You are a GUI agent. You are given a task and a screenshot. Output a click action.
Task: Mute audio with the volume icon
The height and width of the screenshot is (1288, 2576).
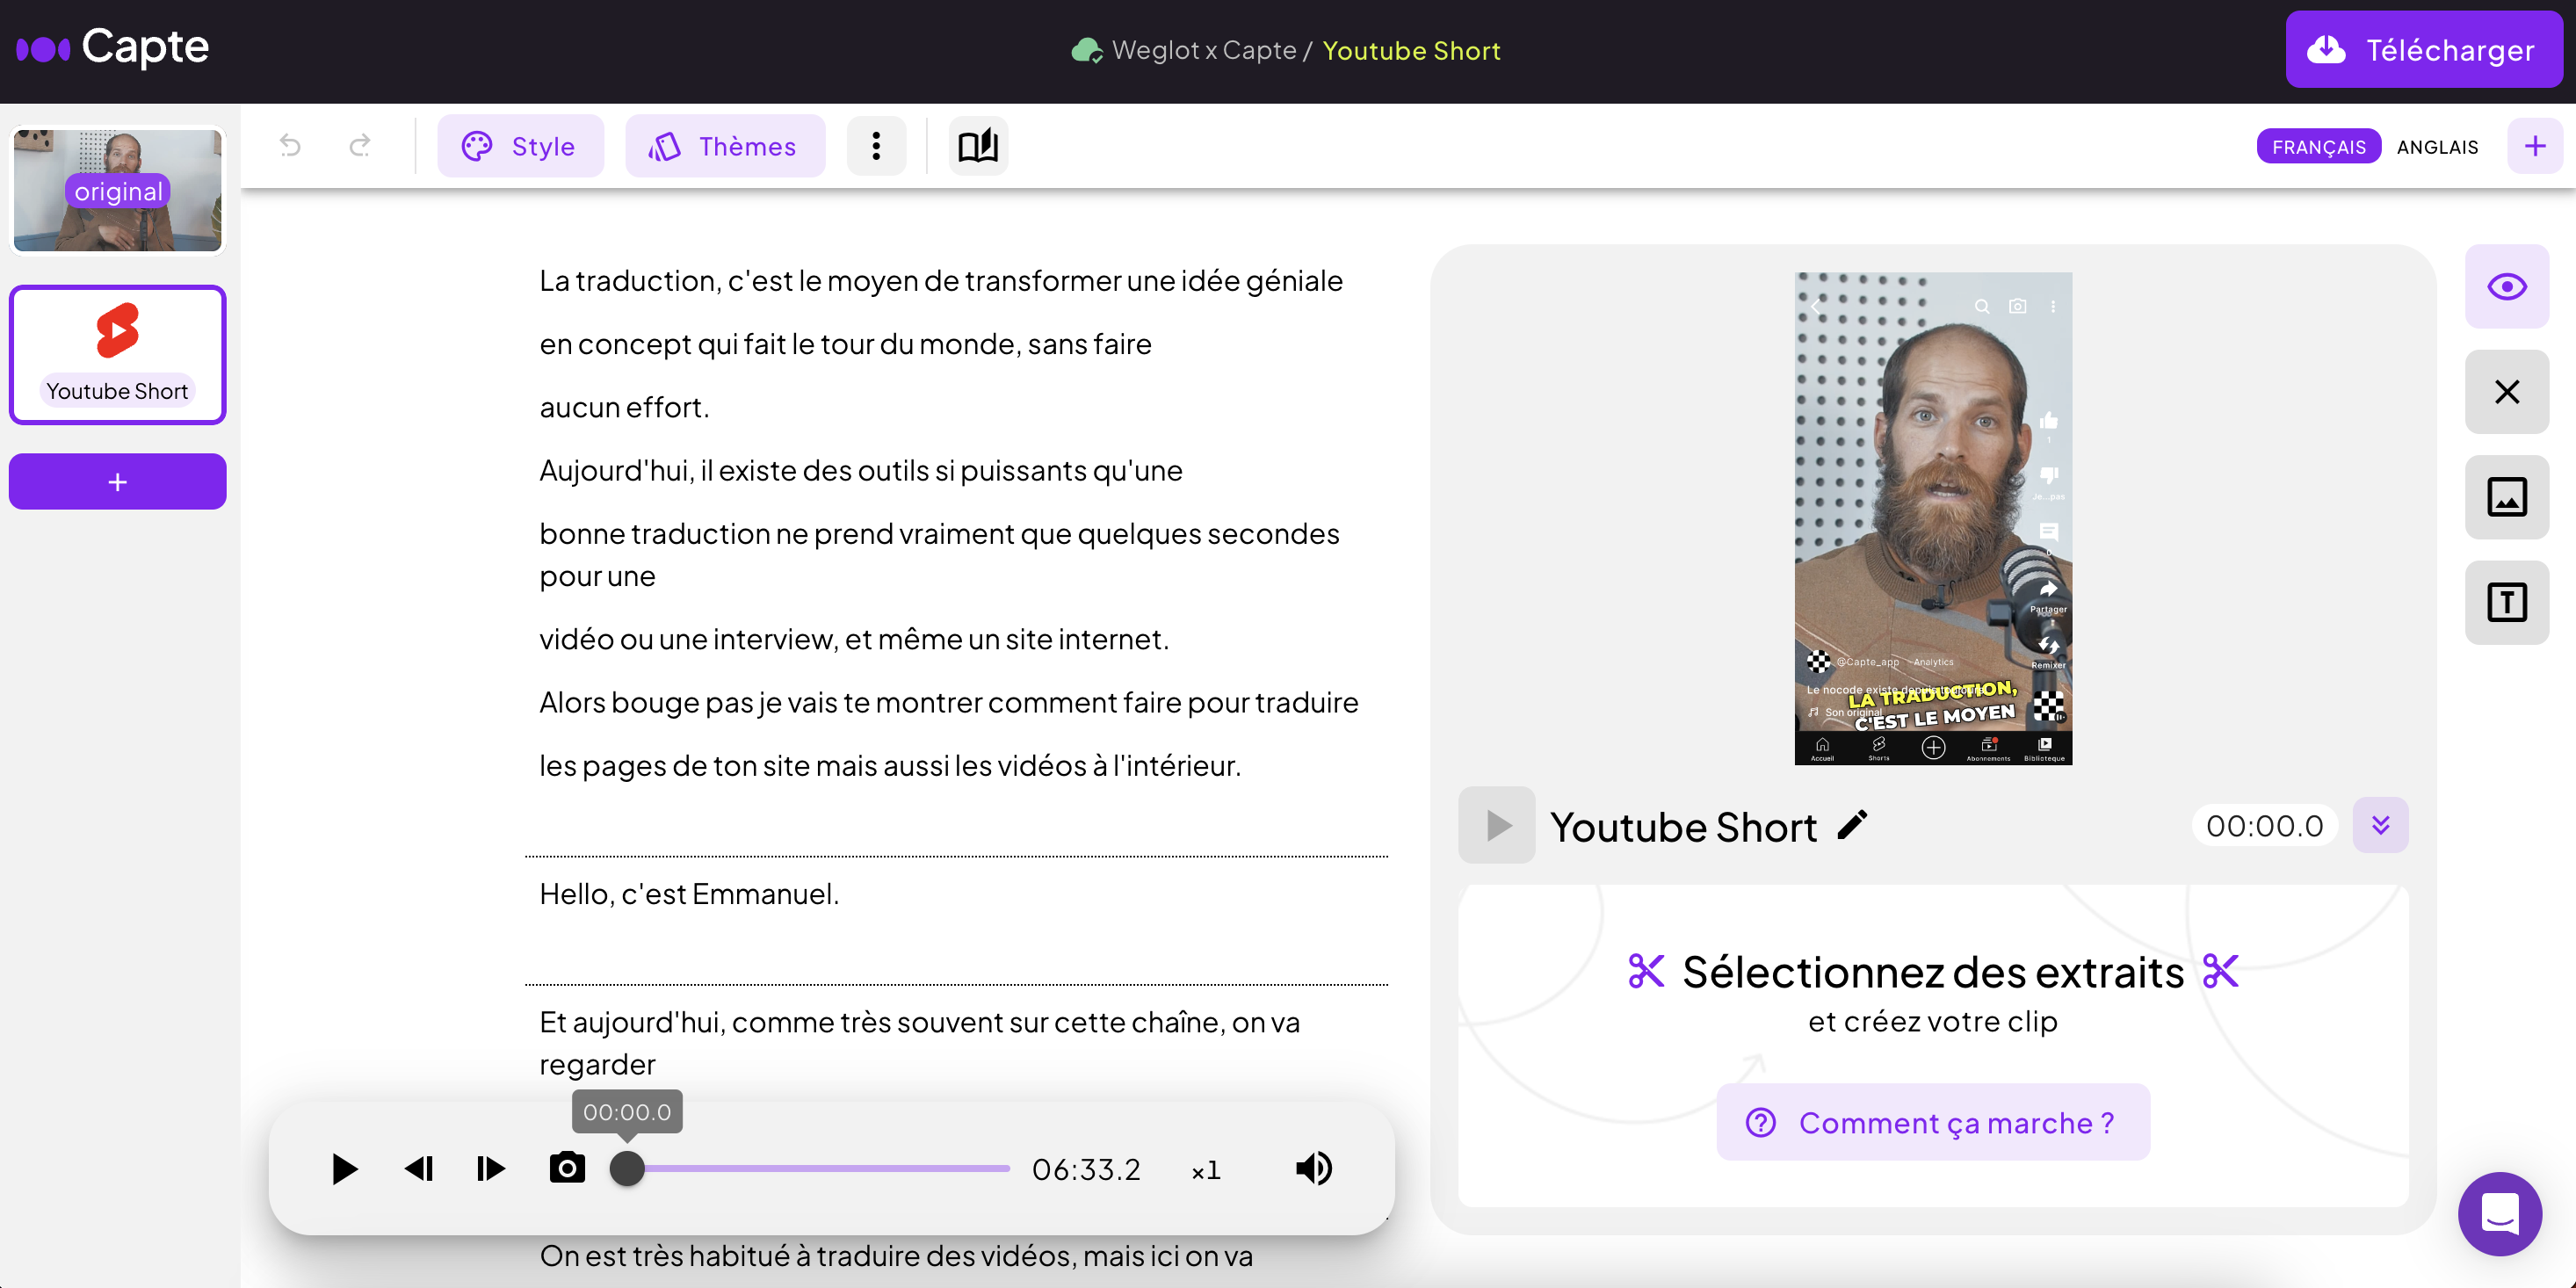(1313, 1168)
